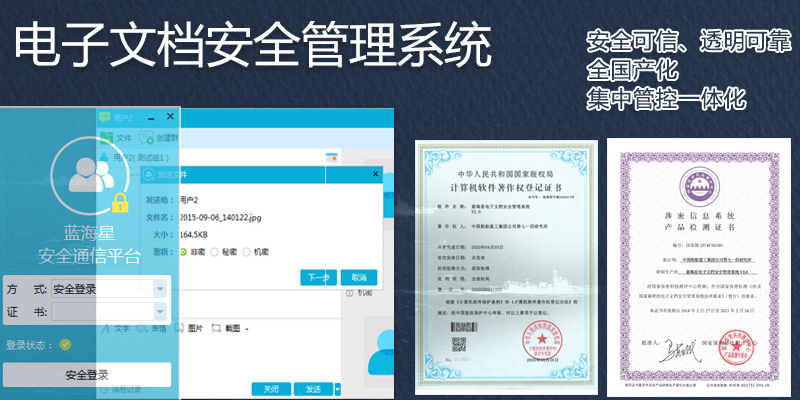Expand the 证书 certificate dropdown

[x=160, y=311]
